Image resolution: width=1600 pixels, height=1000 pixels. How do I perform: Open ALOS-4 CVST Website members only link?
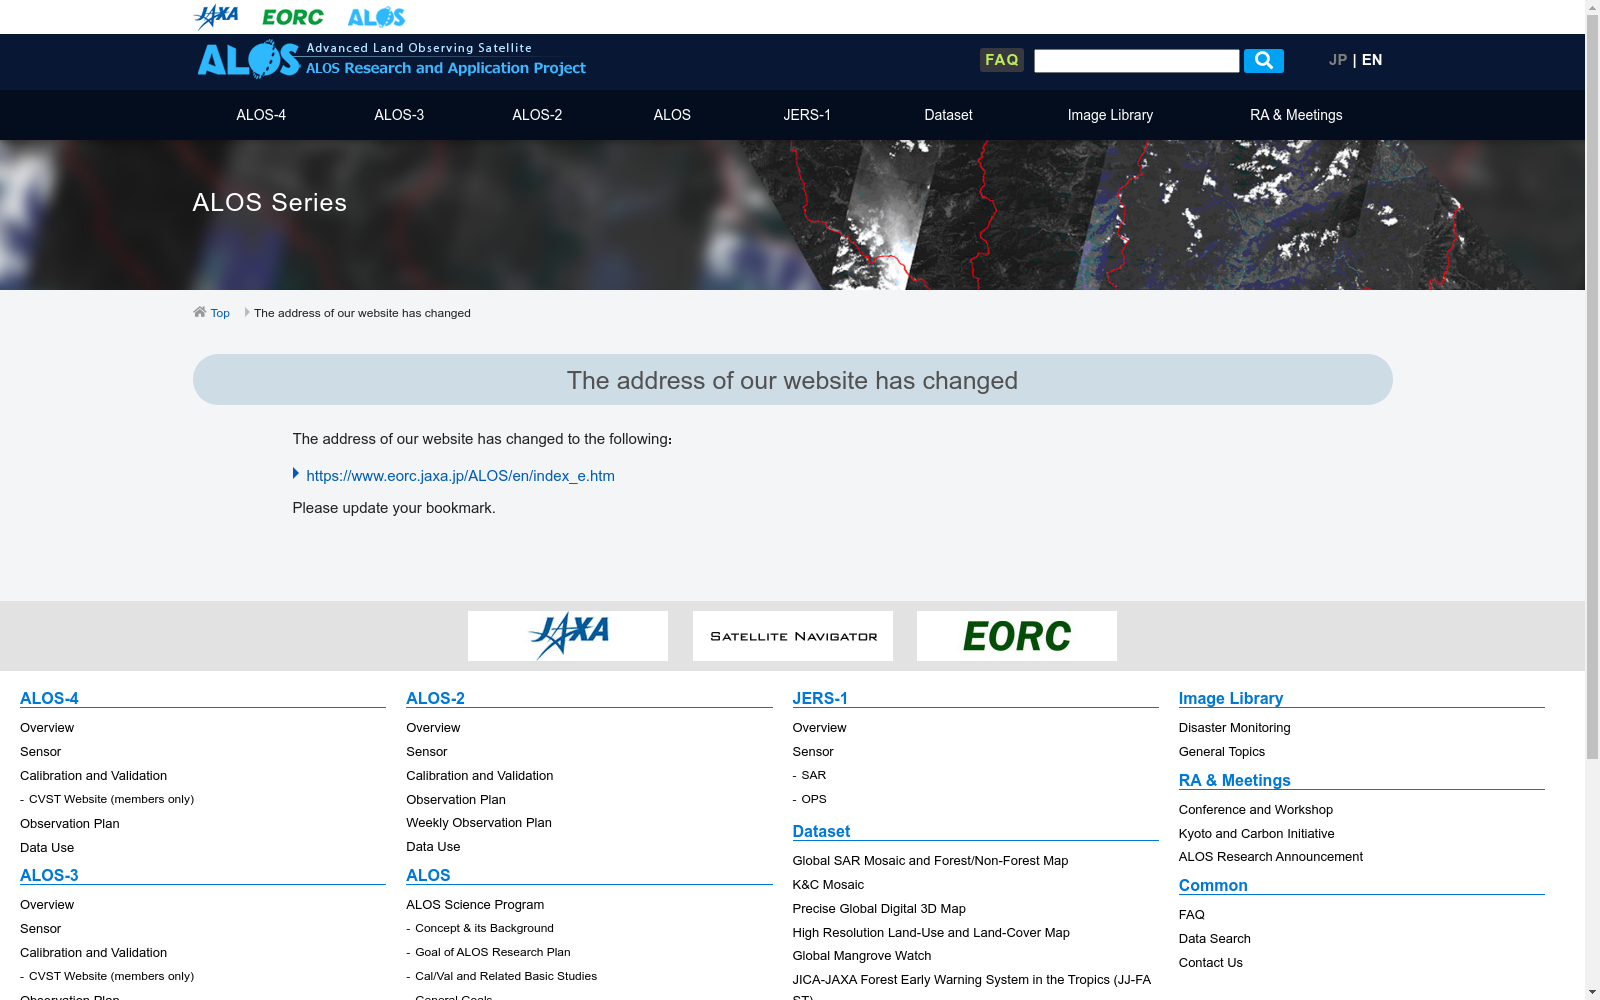point(111,799)
